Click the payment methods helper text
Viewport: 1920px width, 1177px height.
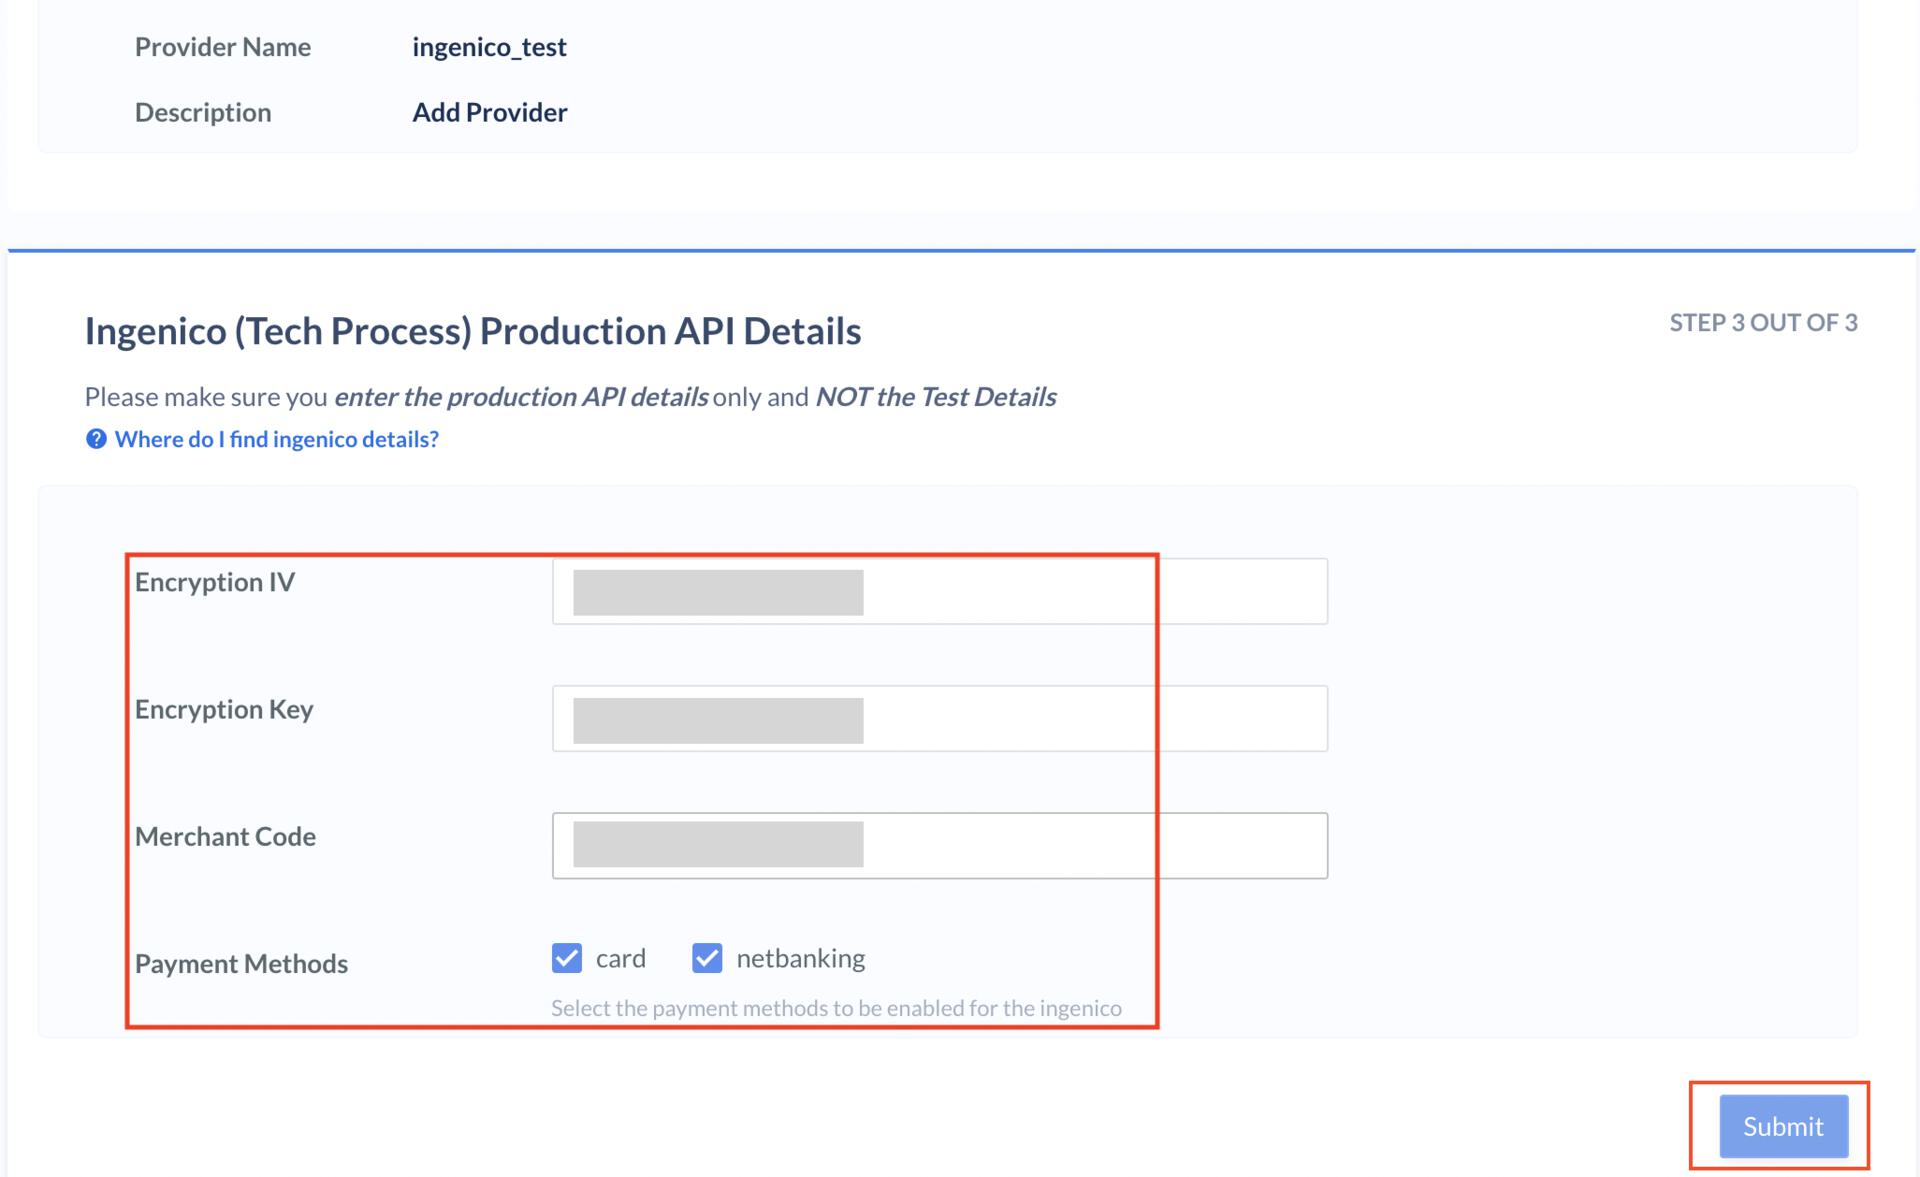[836, 1008]
